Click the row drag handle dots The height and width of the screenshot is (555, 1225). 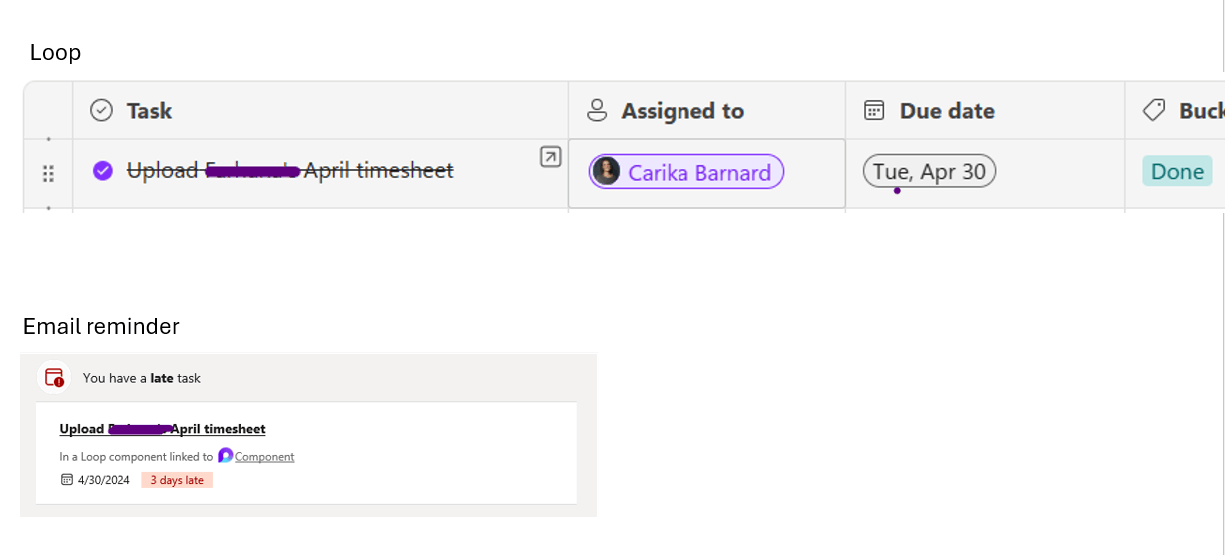(x=48, y=174)
